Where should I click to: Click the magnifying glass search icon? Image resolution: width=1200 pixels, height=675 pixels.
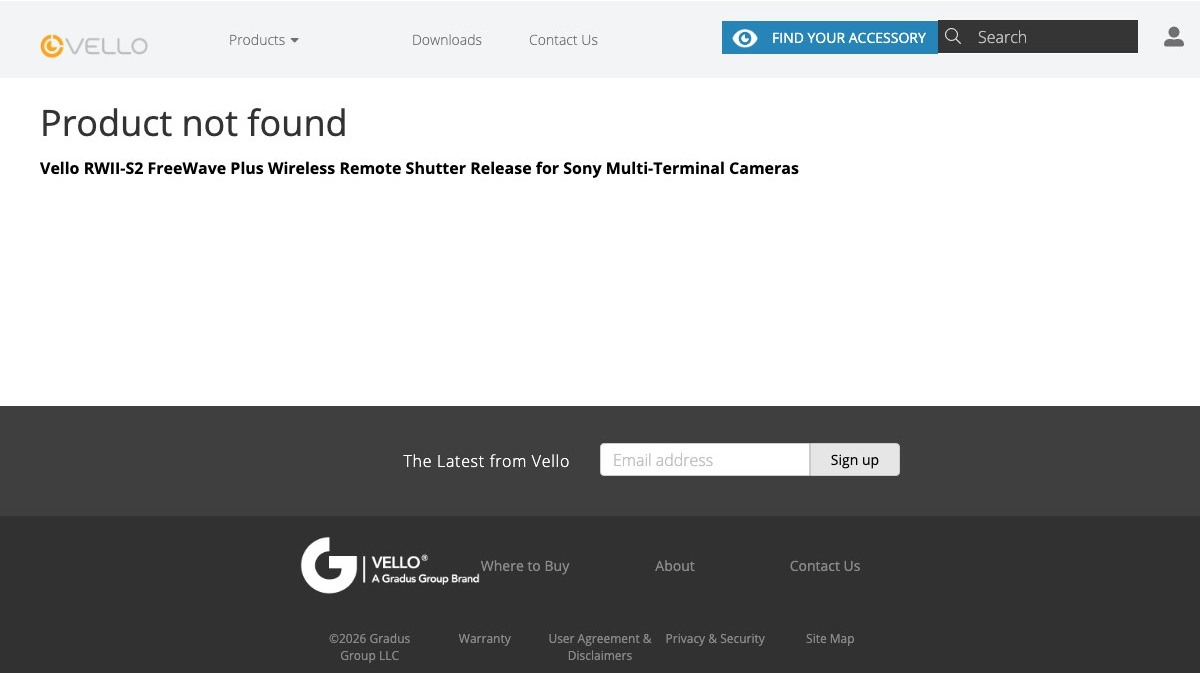953,37
